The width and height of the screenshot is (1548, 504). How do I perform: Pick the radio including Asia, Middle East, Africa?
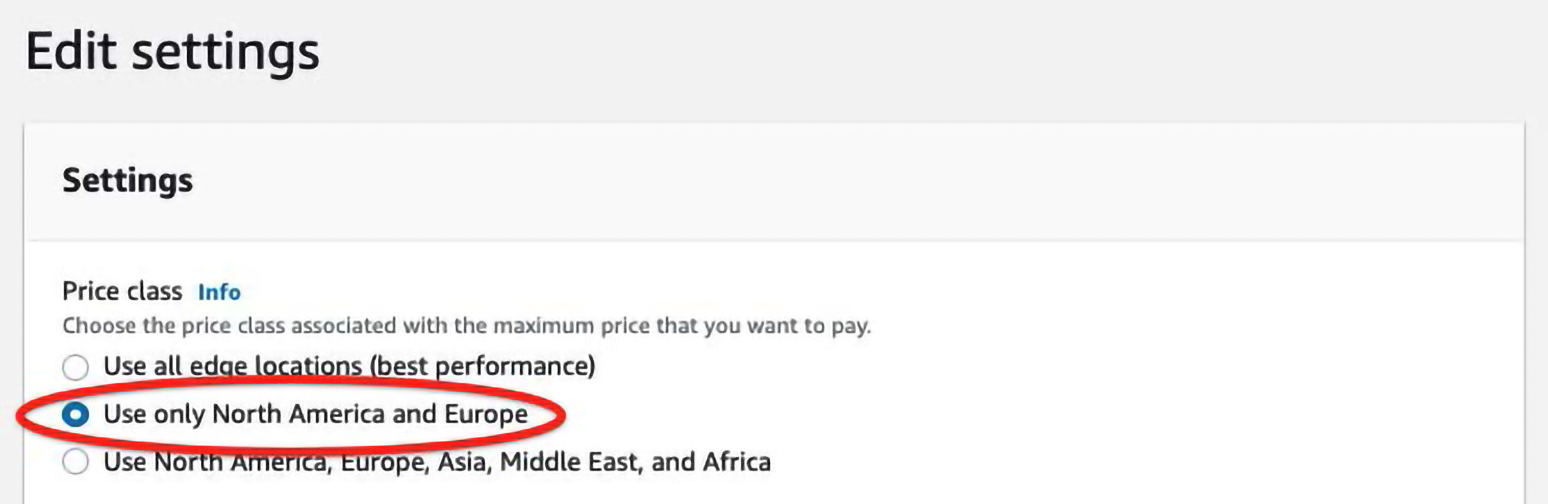tap(76, 462)
